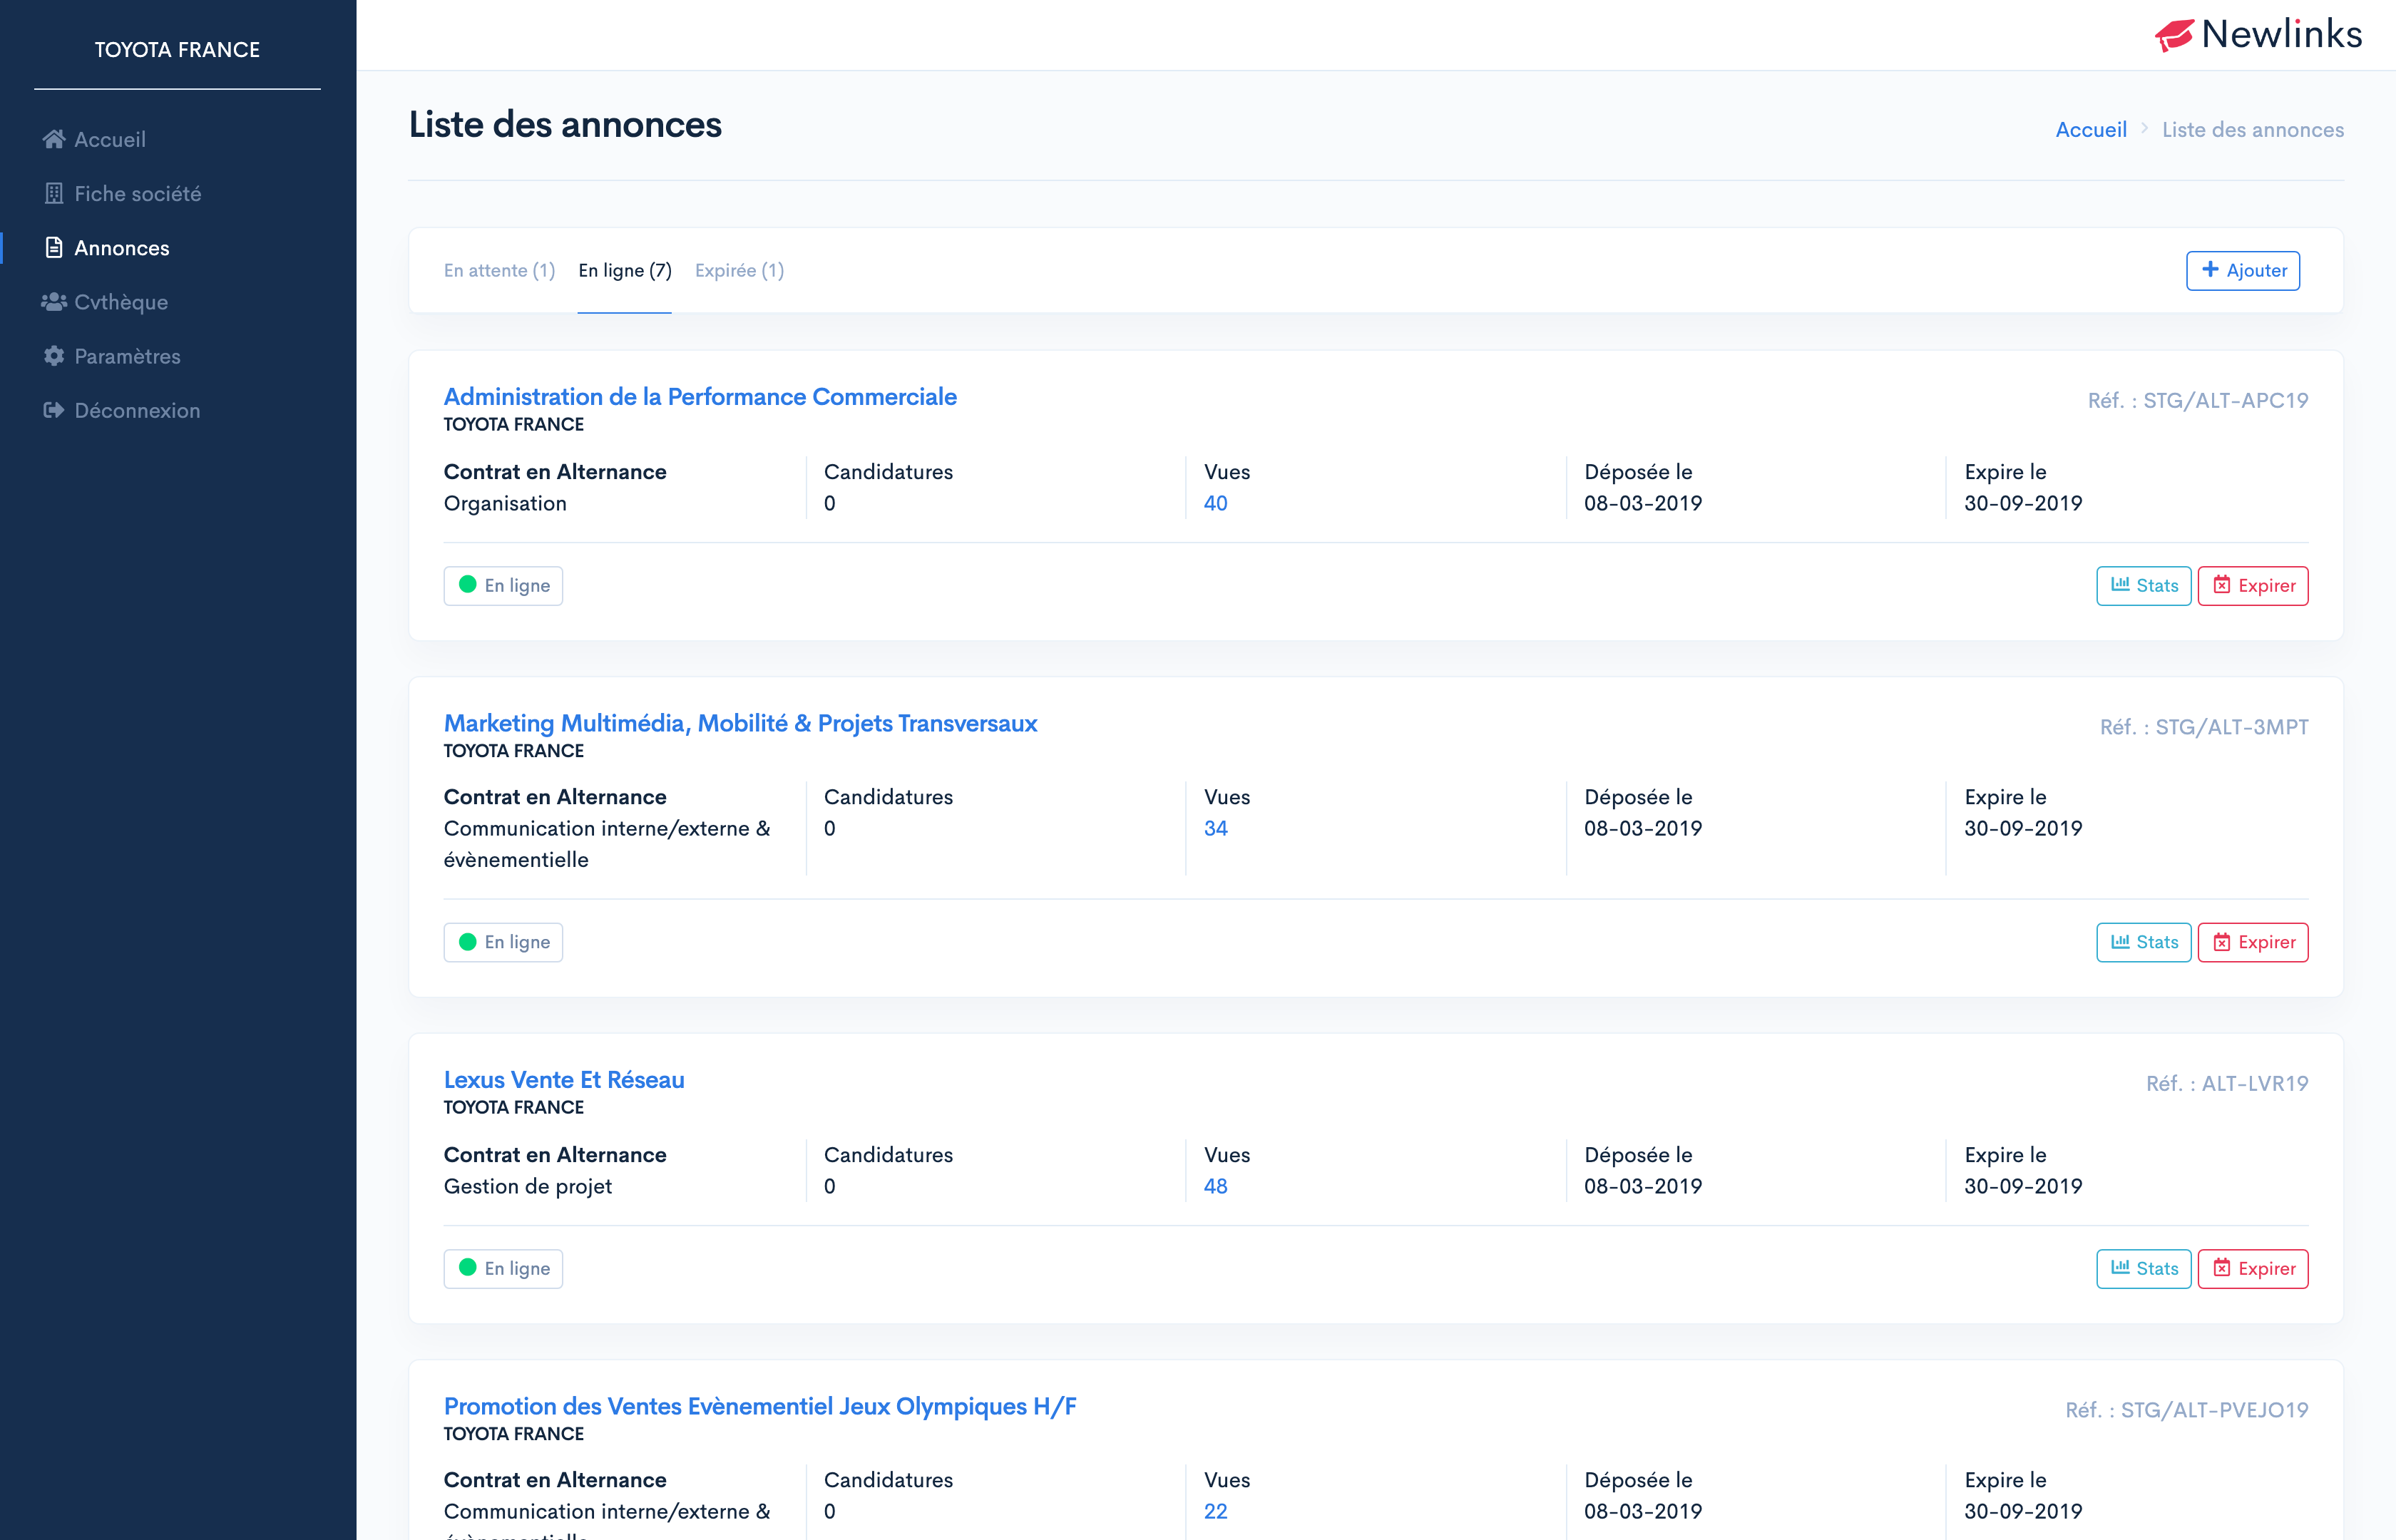The image size is (2396, 1540).
Task: Click Expirer button for Administration de la Performance
Action: pyautogui.click(x=2253, y=585)
